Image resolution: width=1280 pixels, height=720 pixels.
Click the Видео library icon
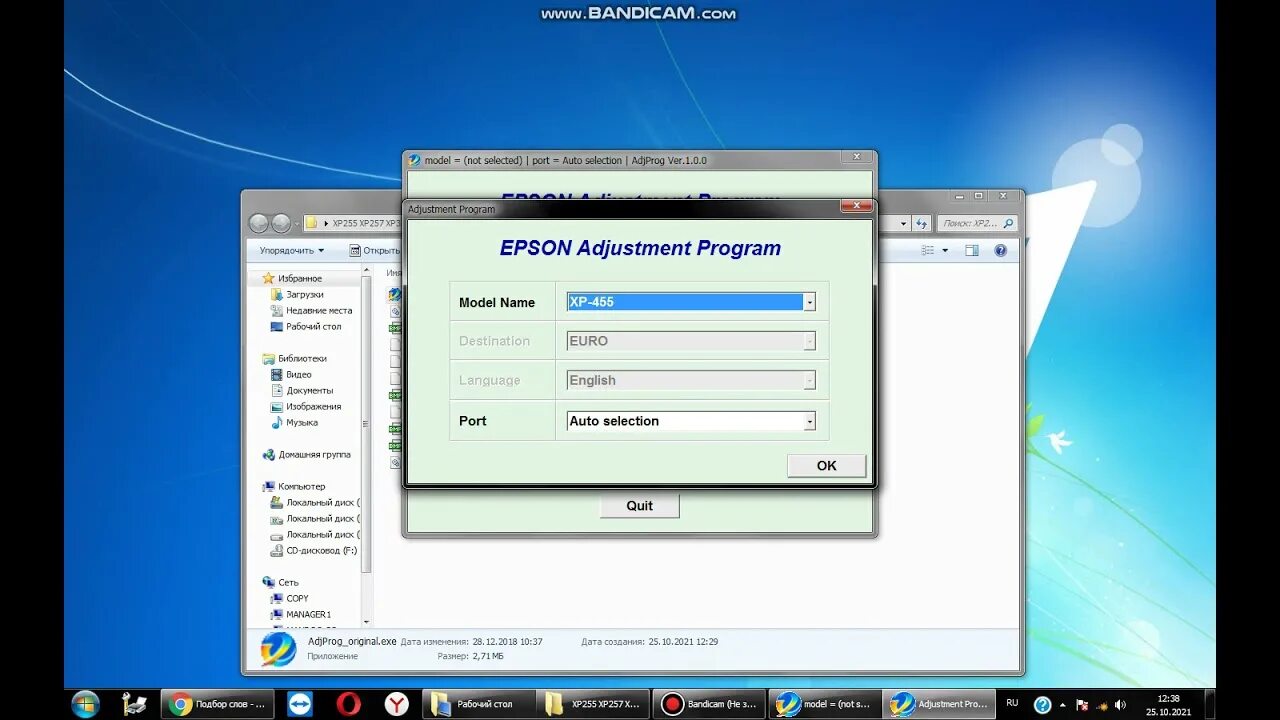click(277, 375)
